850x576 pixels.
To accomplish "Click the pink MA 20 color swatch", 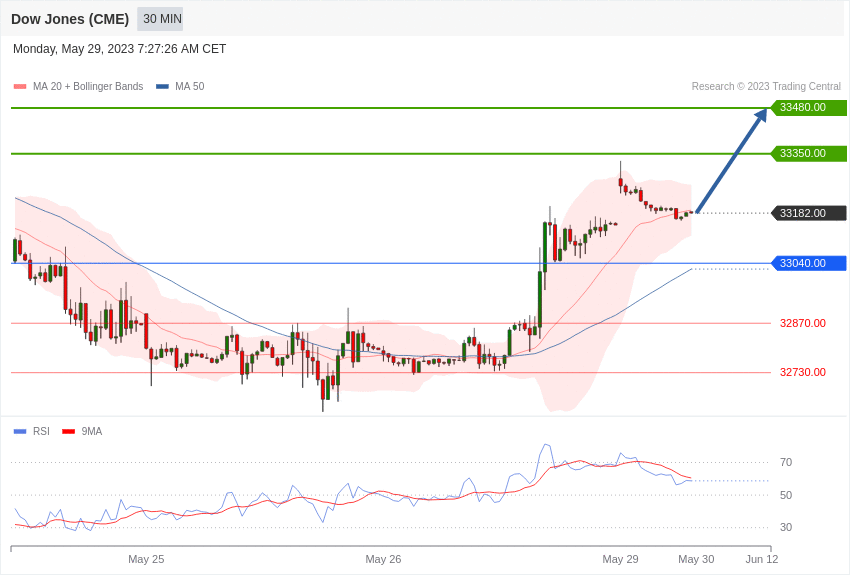I will tap(20, 86).
